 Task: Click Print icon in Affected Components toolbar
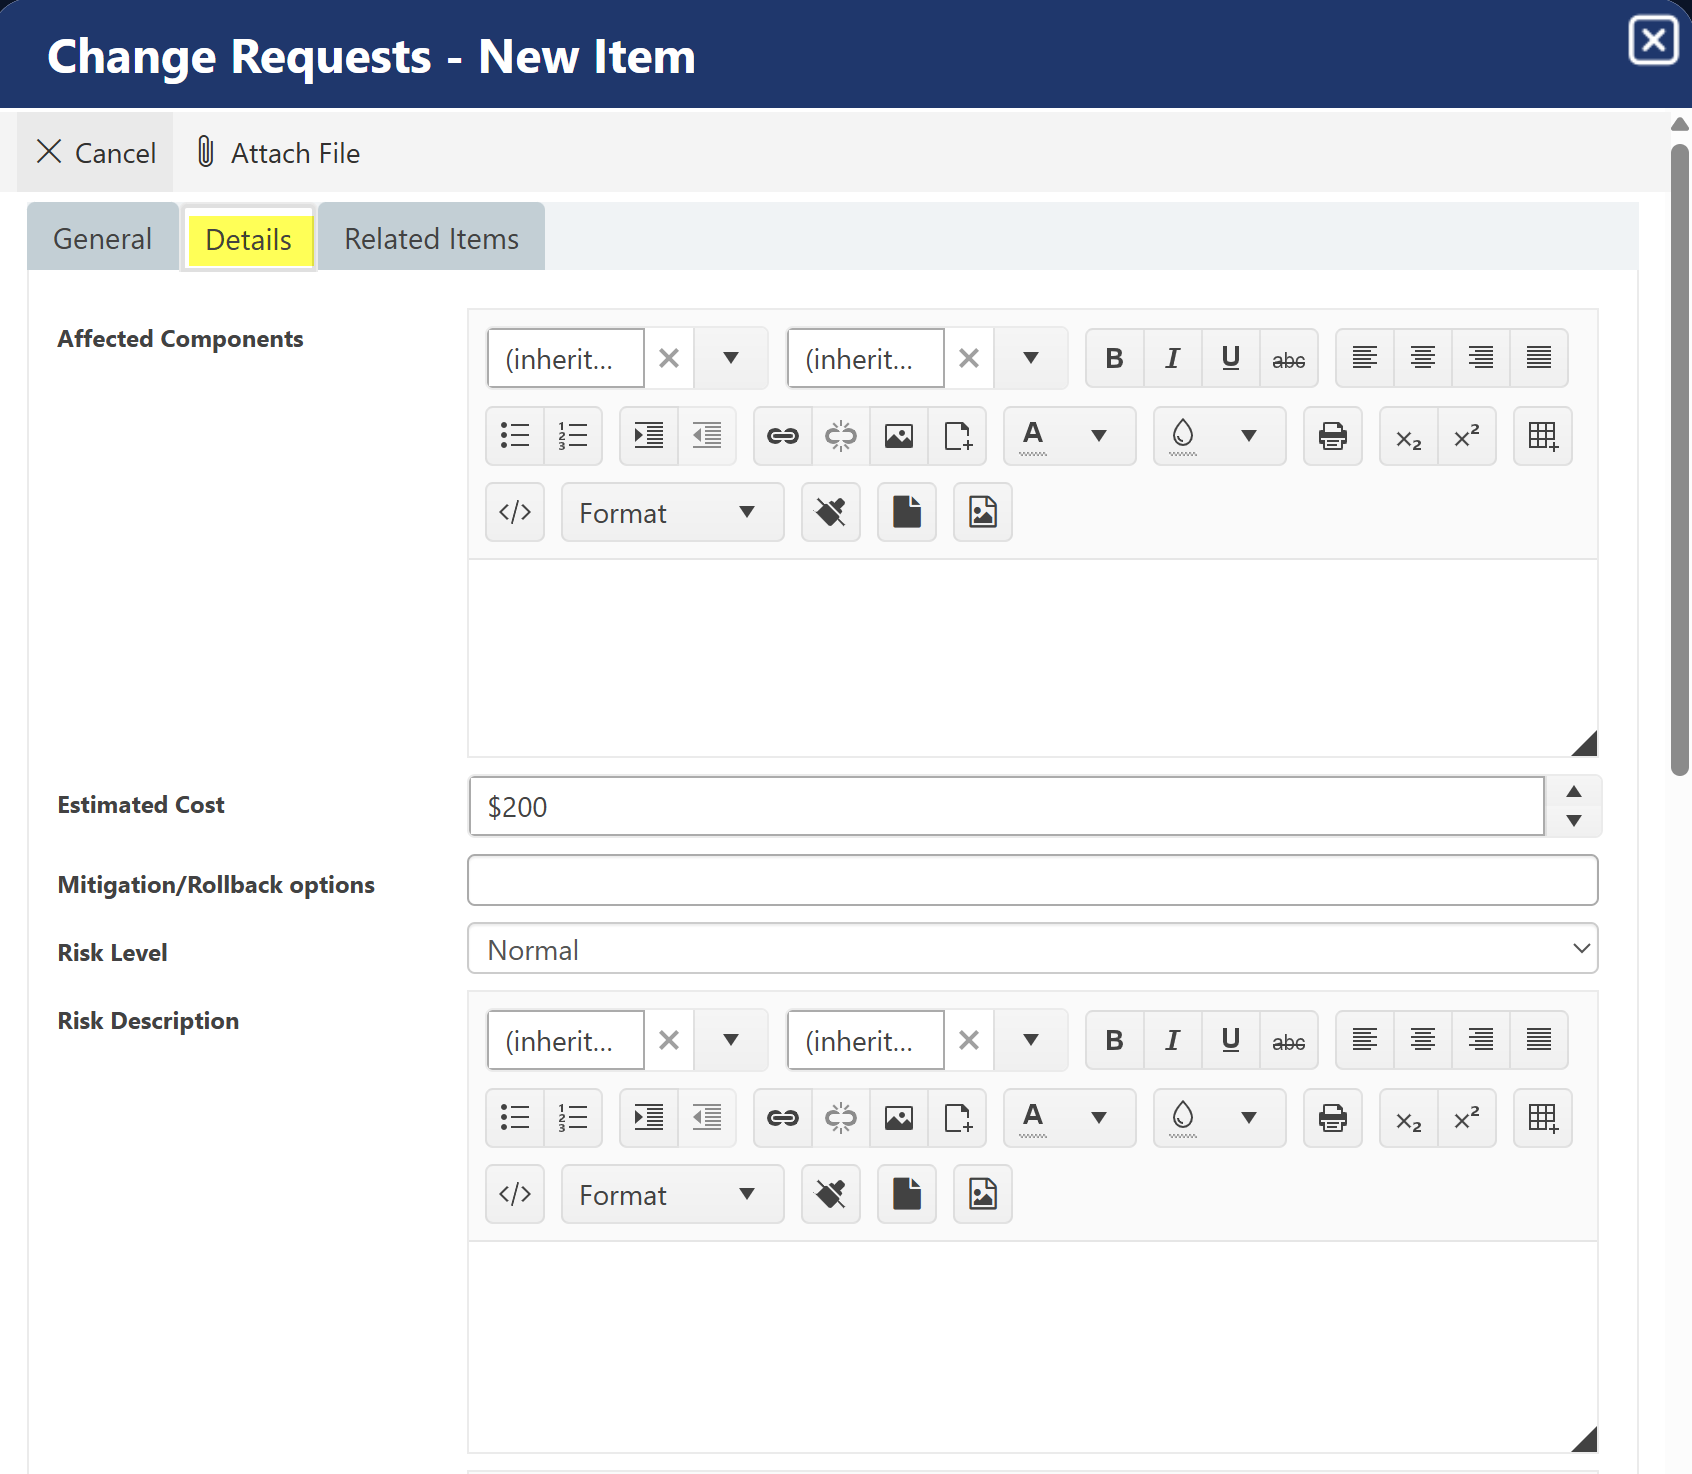(x=1332, y=436)
